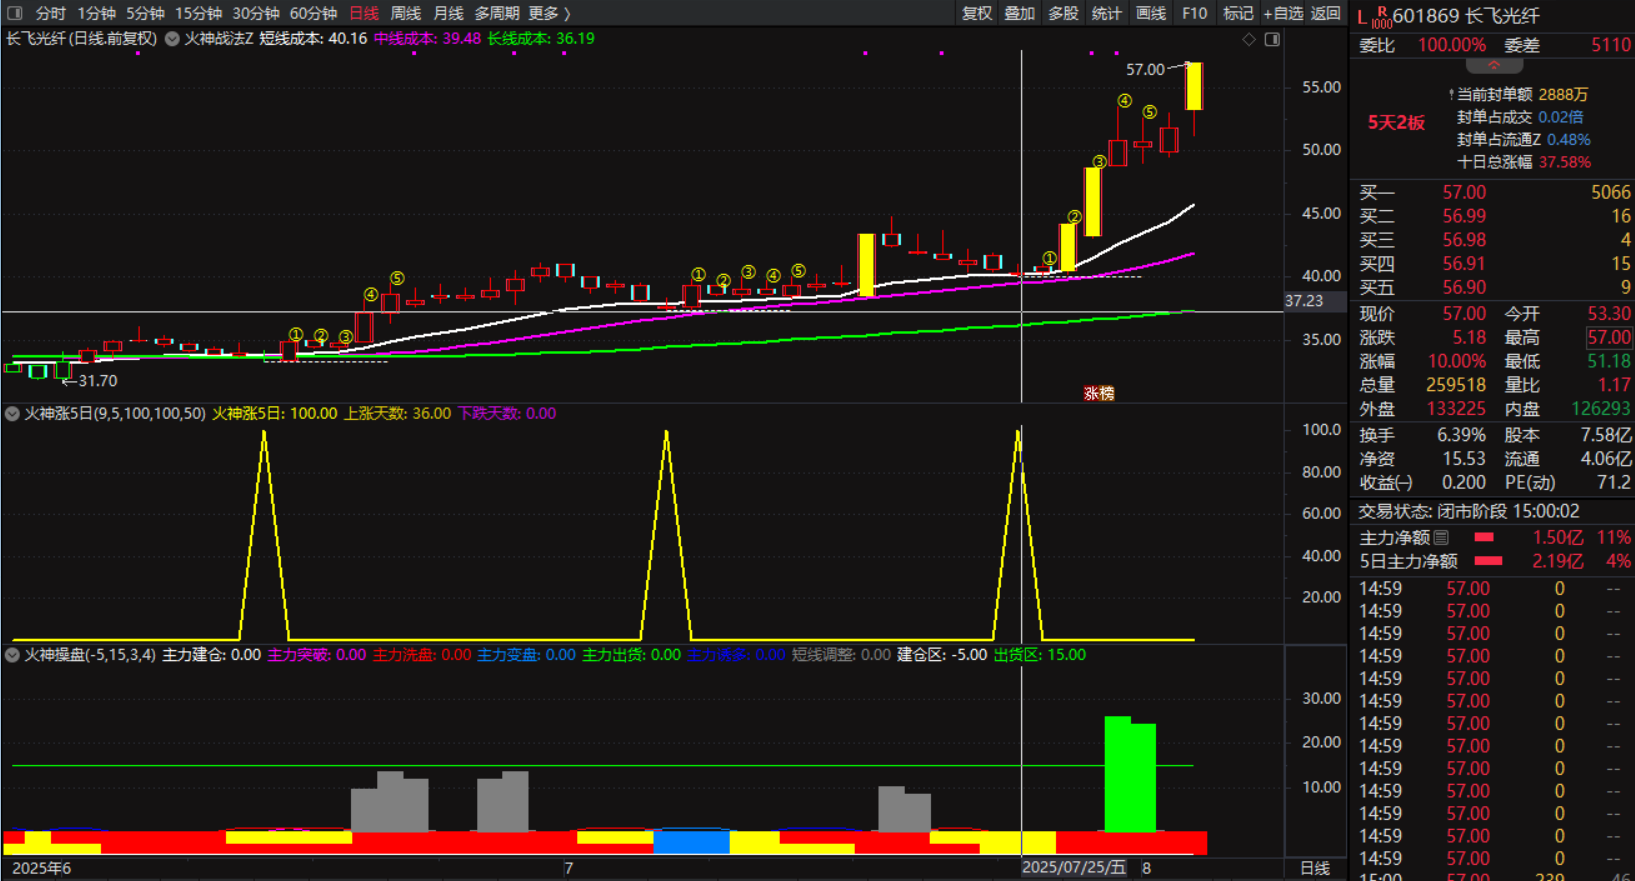1635x881 pixels.
Task: Open the 火神操盘 indicator dropdown
Action: (13, 655)
